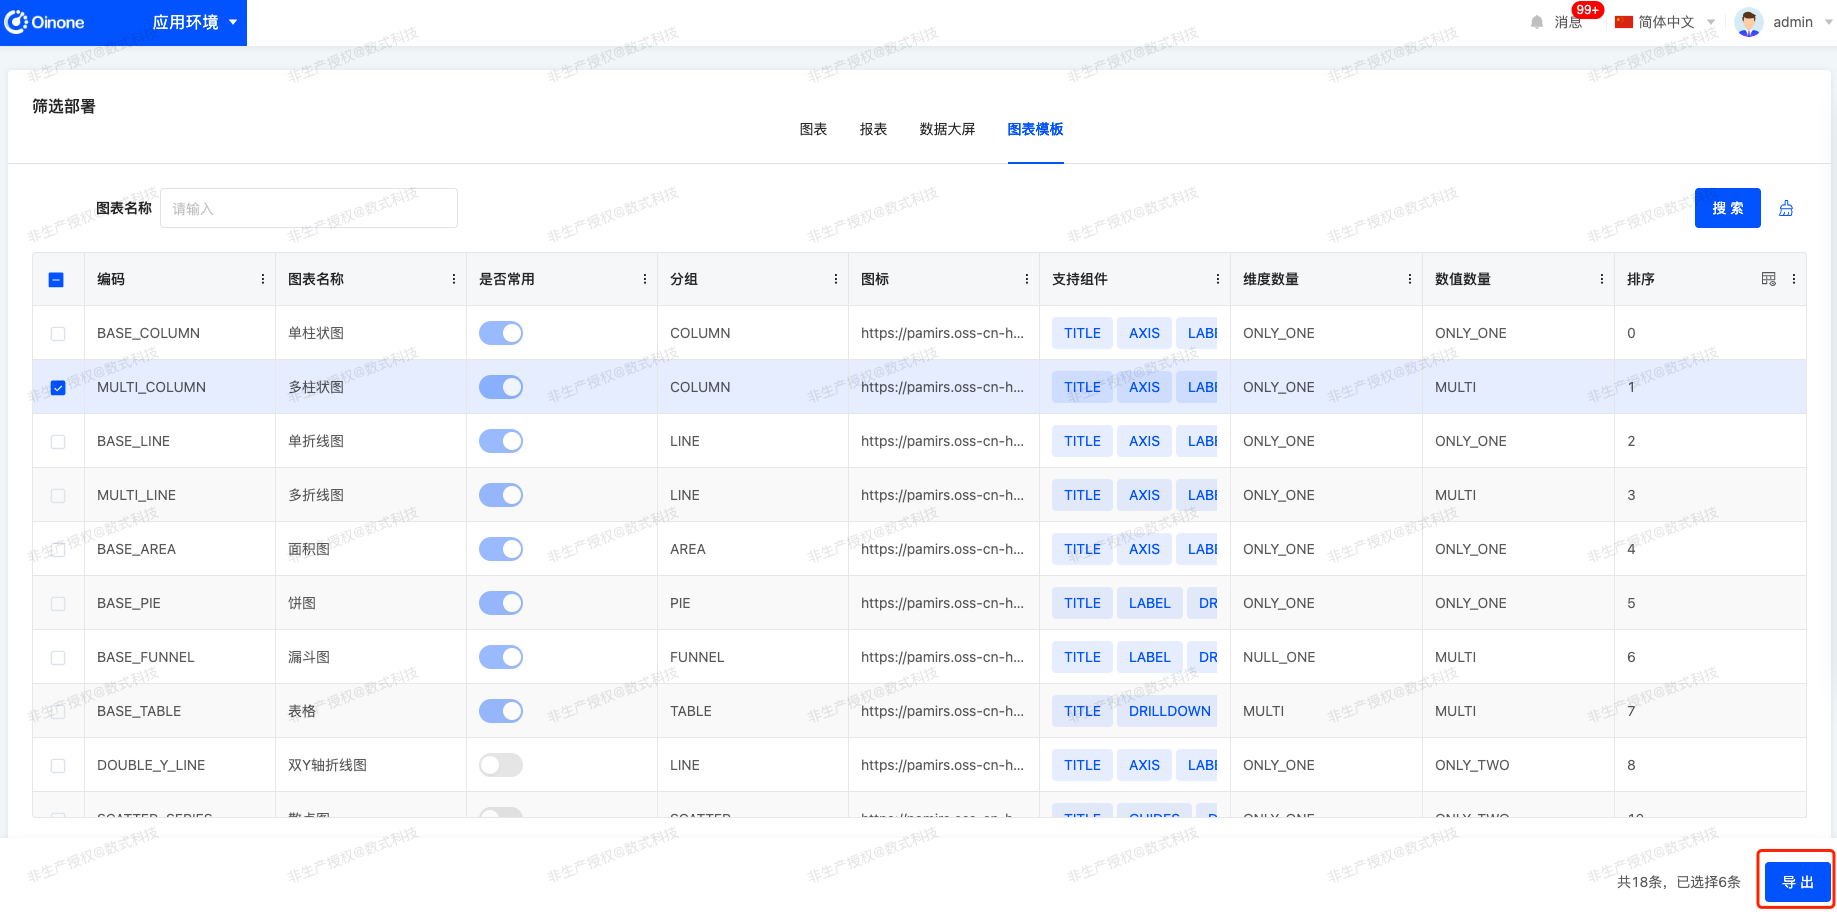Image resolution: width=1837 pixels, height=920 pixels.
Task: Toggle 是否常用 switch for BASE_TABLE
Action: point(501,711)
